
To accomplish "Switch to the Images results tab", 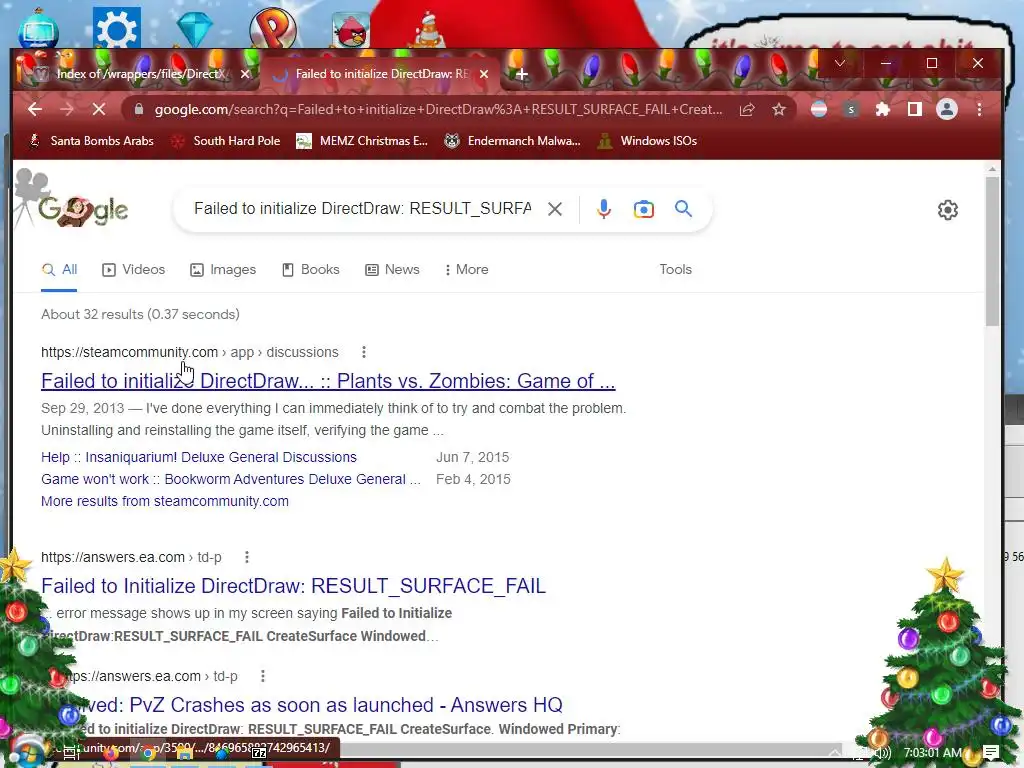I will click(x=223, y=270).
